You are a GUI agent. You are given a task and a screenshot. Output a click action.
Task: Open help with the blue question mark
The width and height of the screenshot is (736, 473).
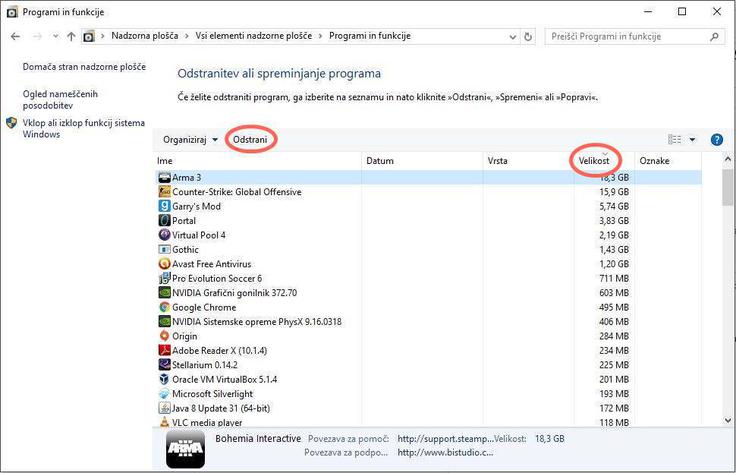pos(717,139)
